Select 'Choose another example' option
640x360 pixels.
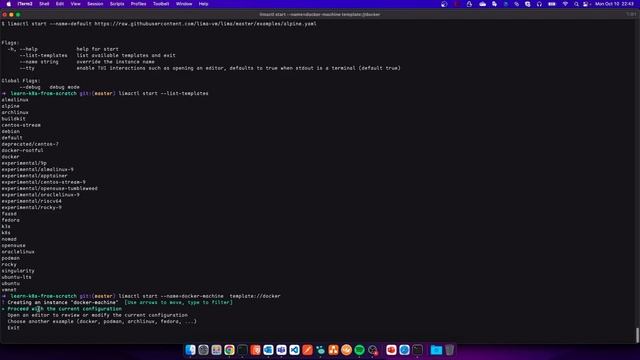tap(102, 322)
